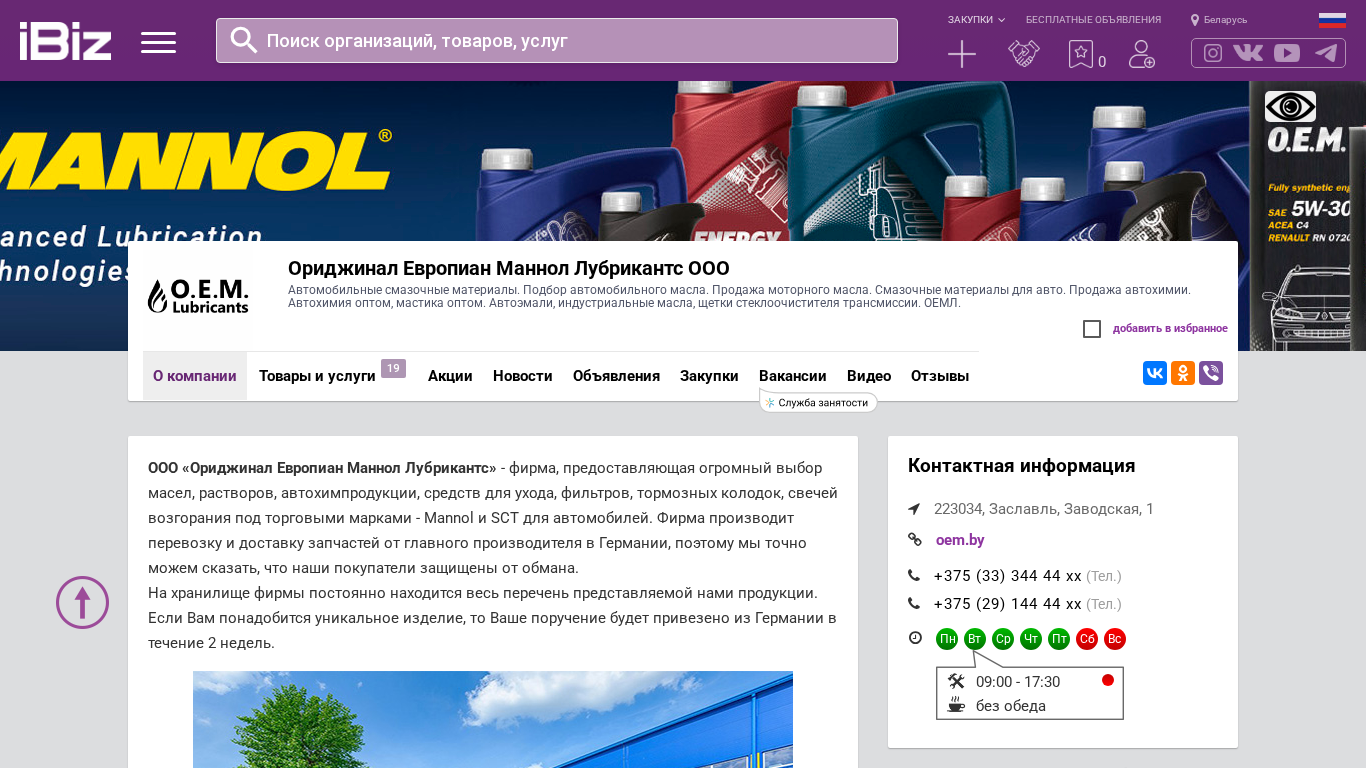Select the Сб day circle in schedule
The height and width of the screenshot is (768, 1366).
[1087, 639]
